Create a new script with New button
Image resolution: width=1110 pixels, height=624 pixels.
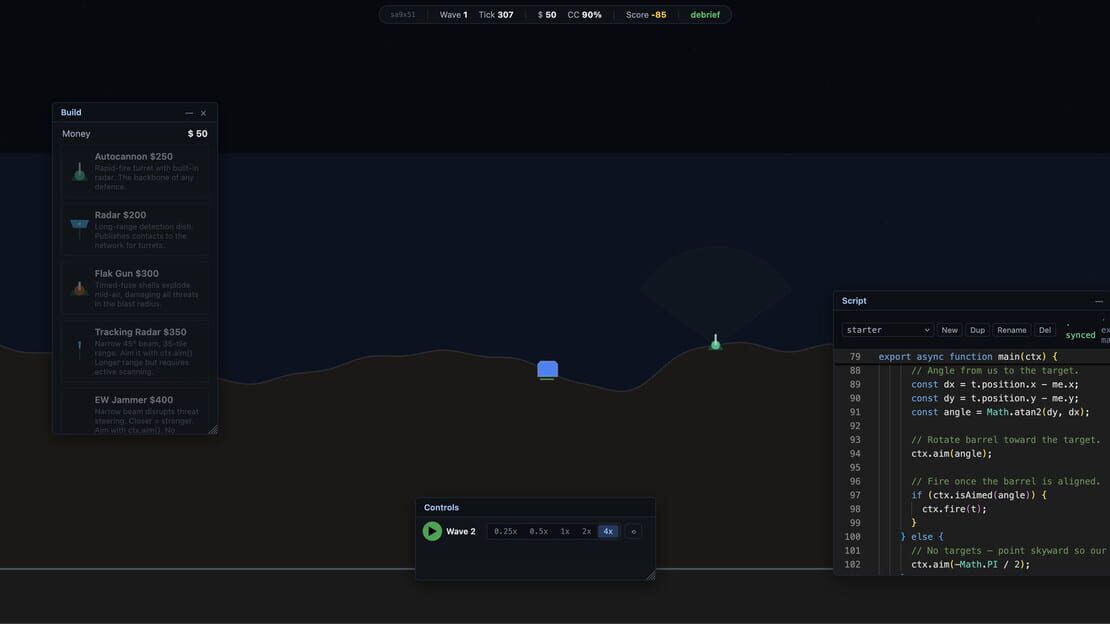tap(949, 330)
